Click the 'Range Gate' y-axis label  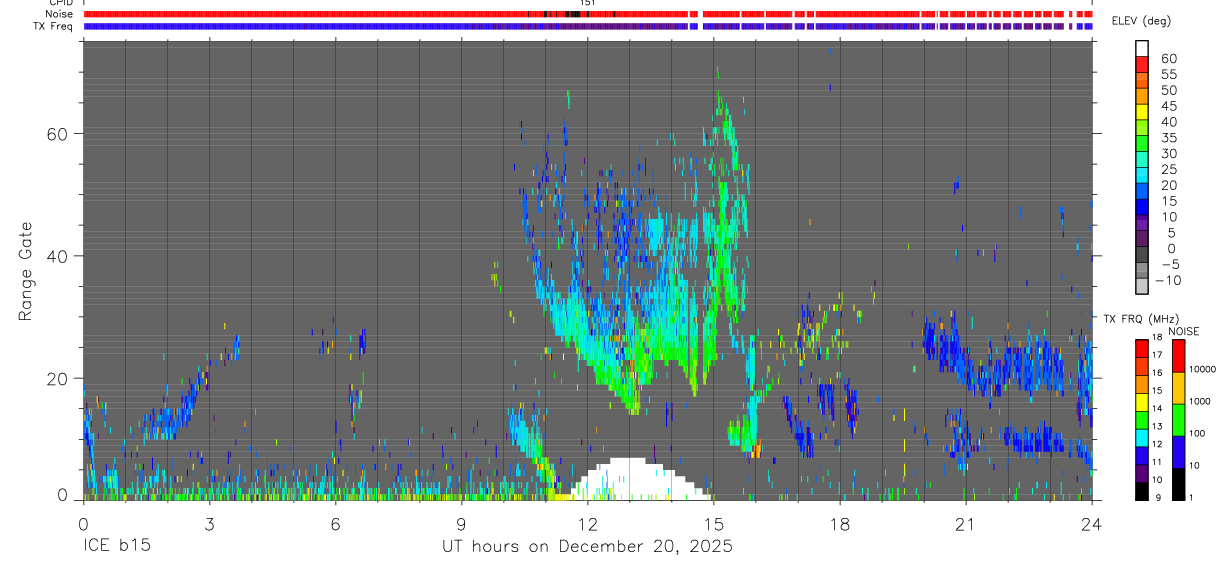tap(26, 272)
